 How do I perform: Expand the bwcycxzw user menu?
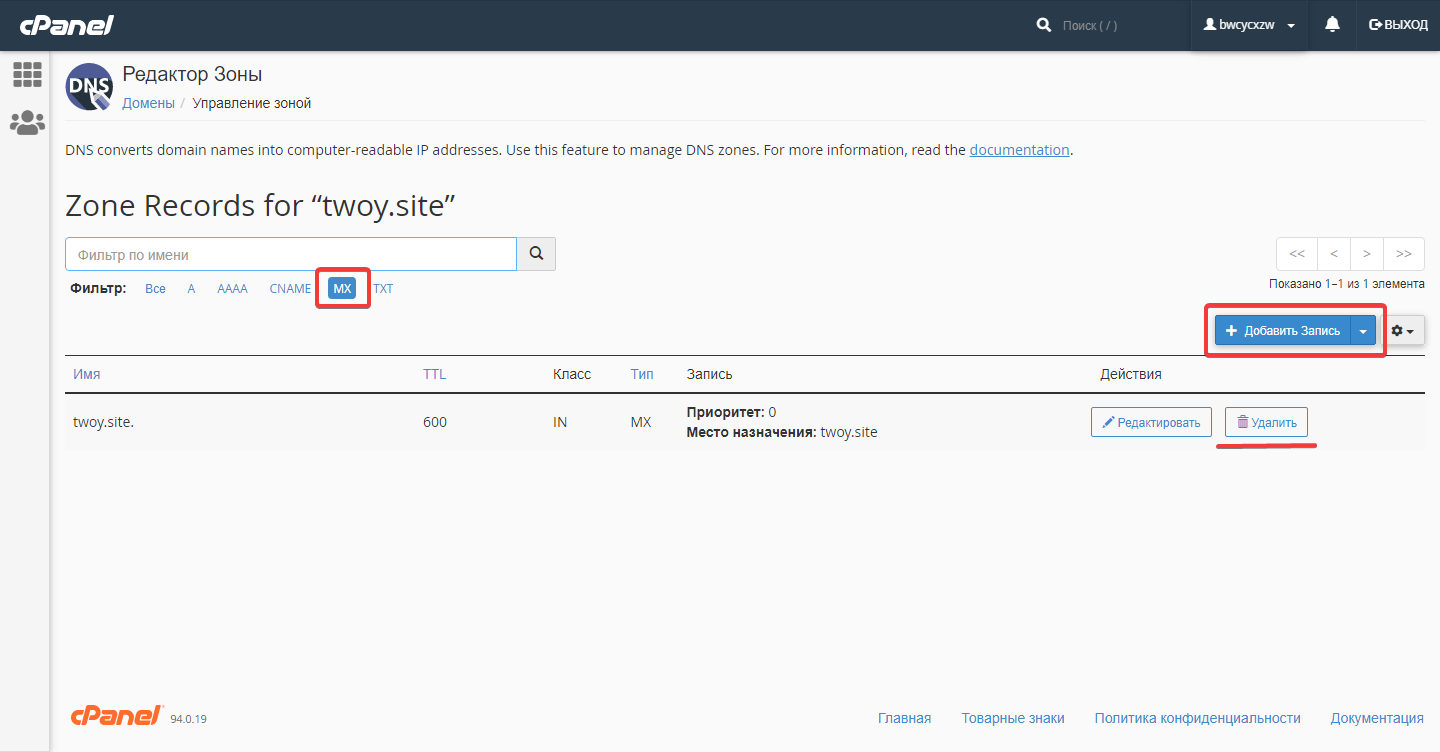click(x=1249, y=25)
